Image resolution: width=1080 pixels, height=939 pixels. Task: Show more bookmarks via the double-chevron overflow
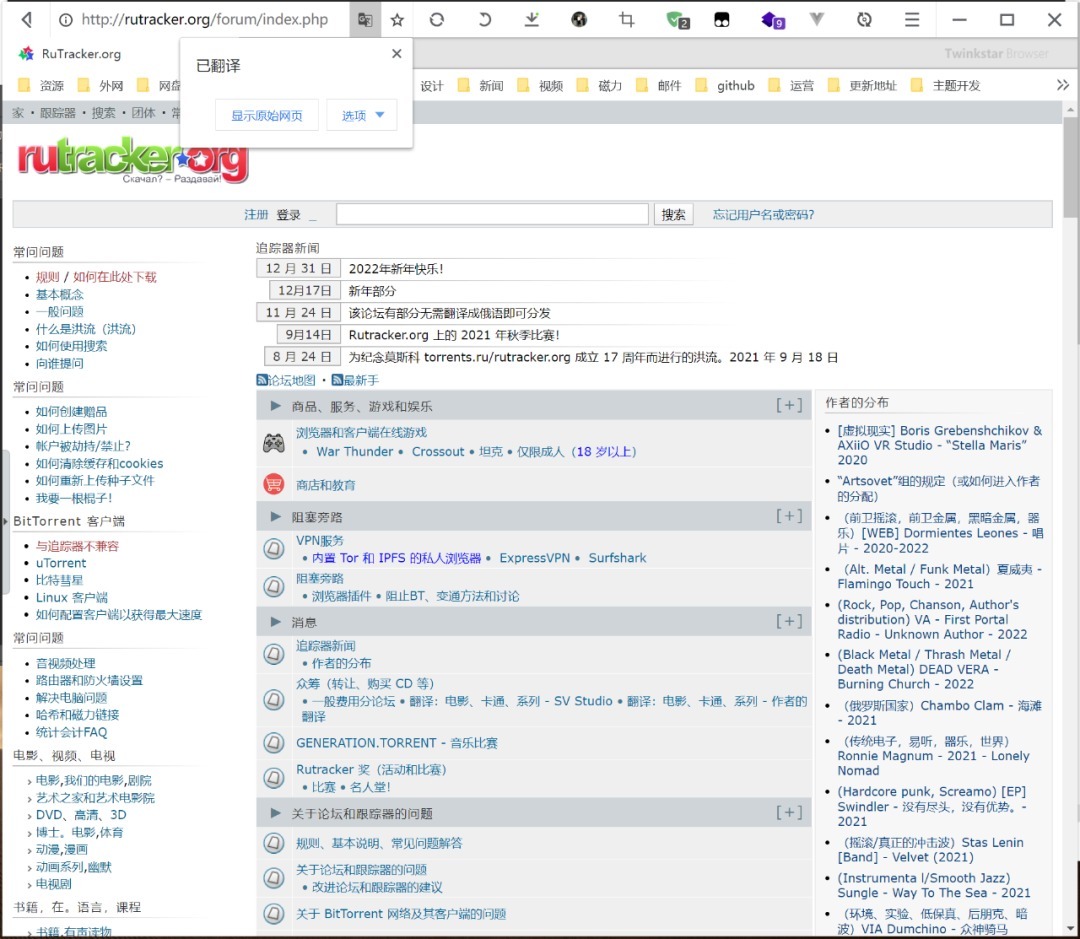tap(1062, 85)
